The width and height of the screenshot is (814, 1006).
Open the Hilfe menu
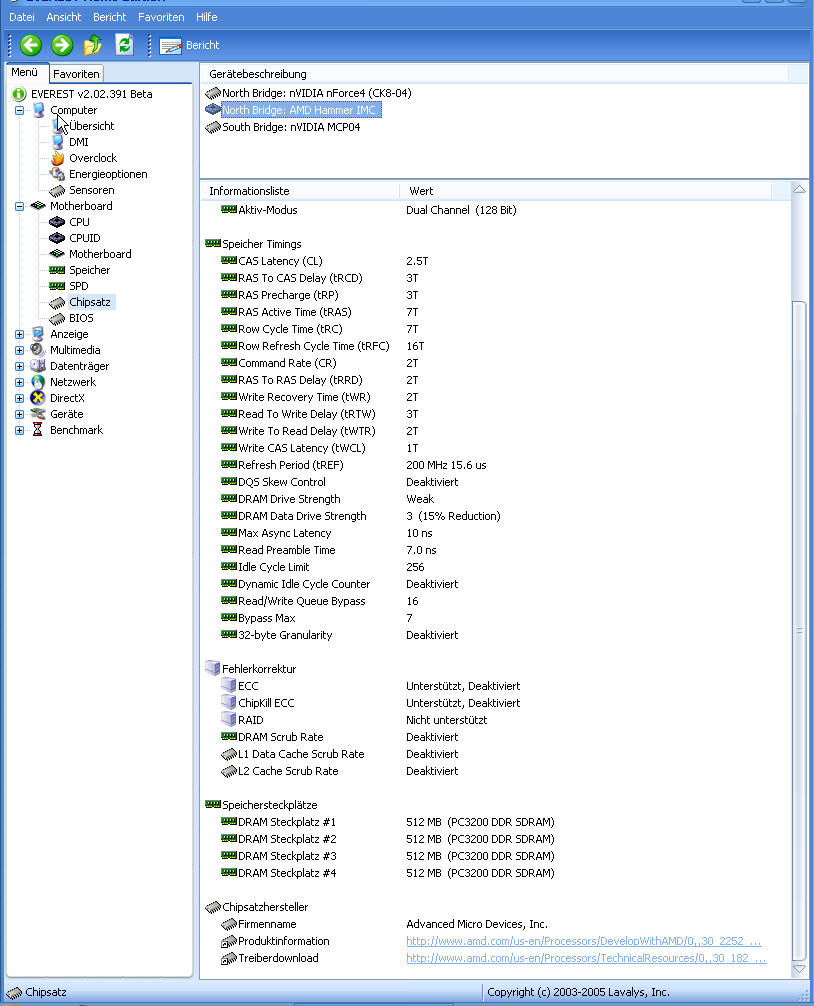pyautogui.click(x=207, y=17)
